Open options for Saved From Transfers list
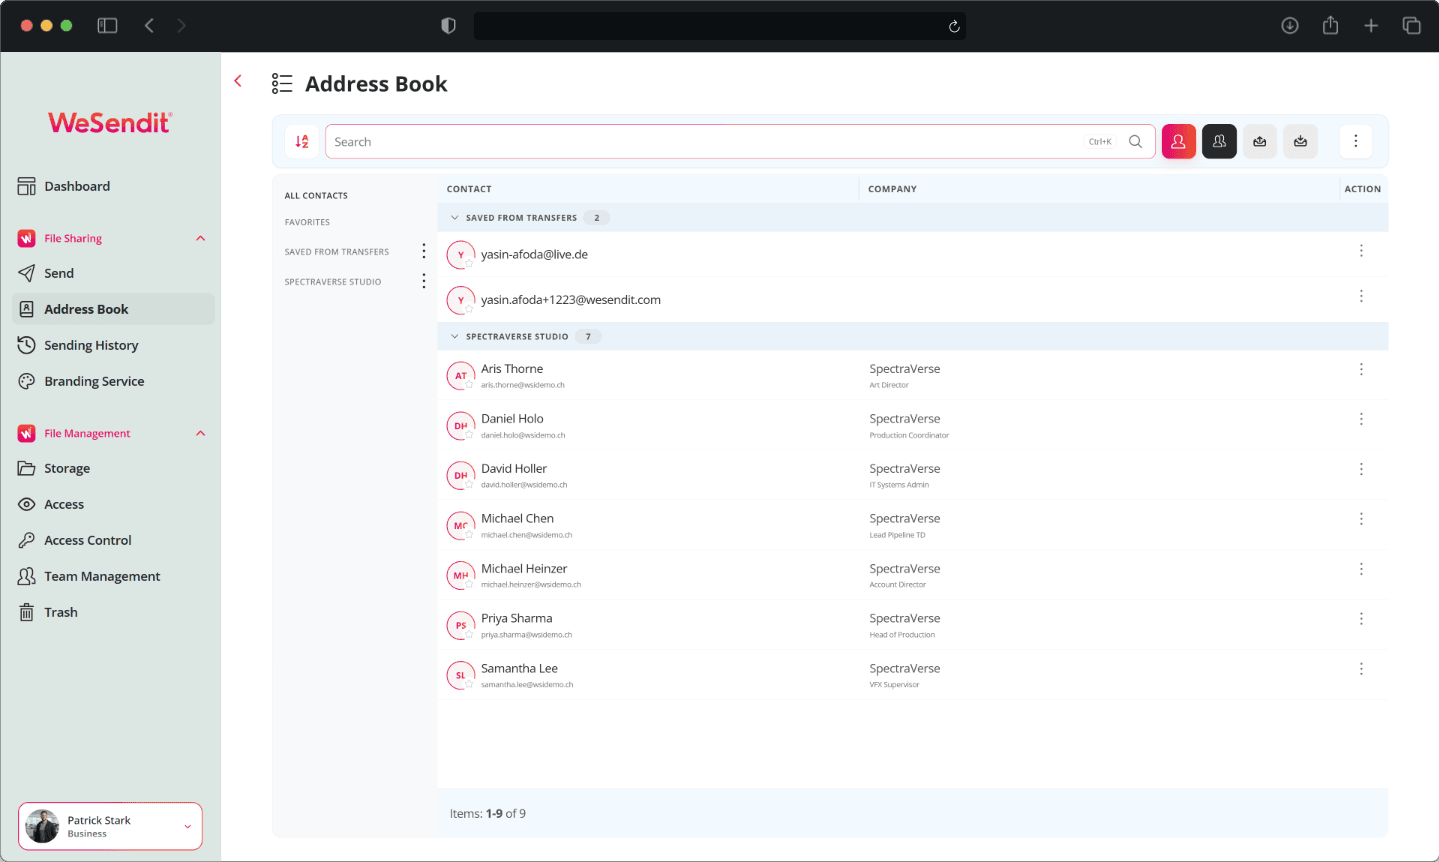The image size is (1439, 862). (424, 251)
